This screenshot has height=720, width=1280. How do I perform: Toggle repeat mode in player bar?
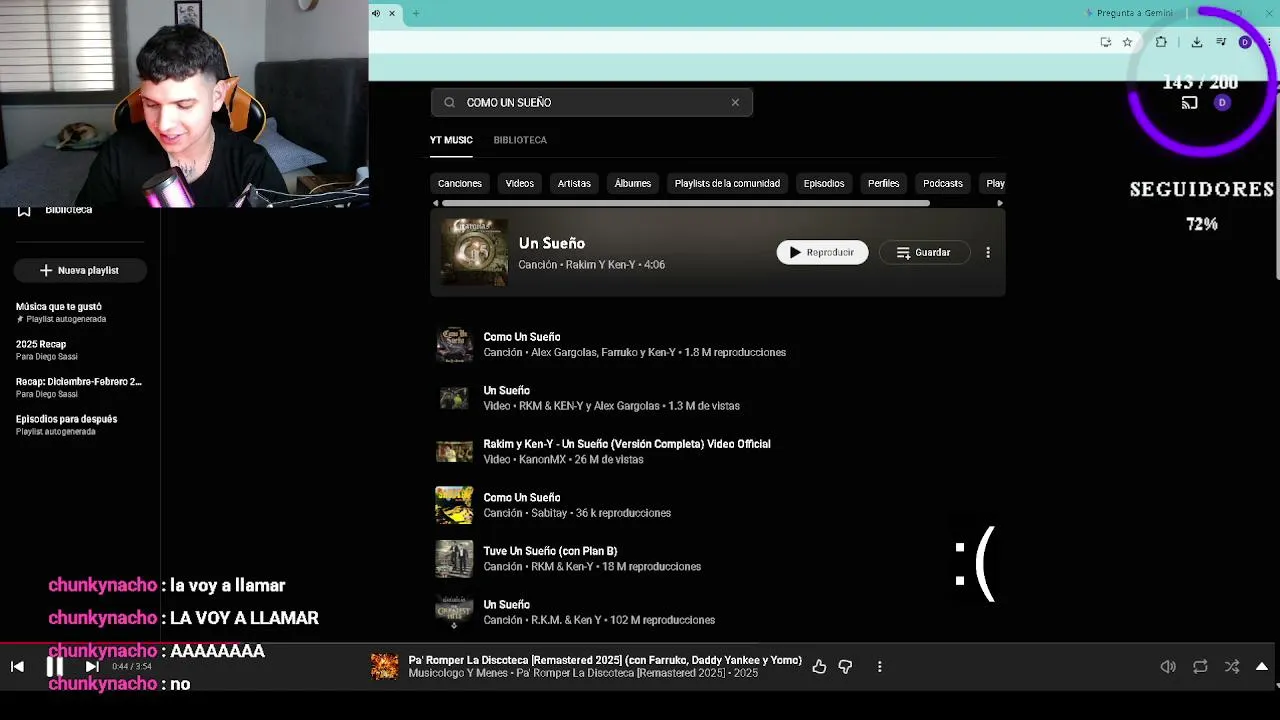tap(1200, 666)
